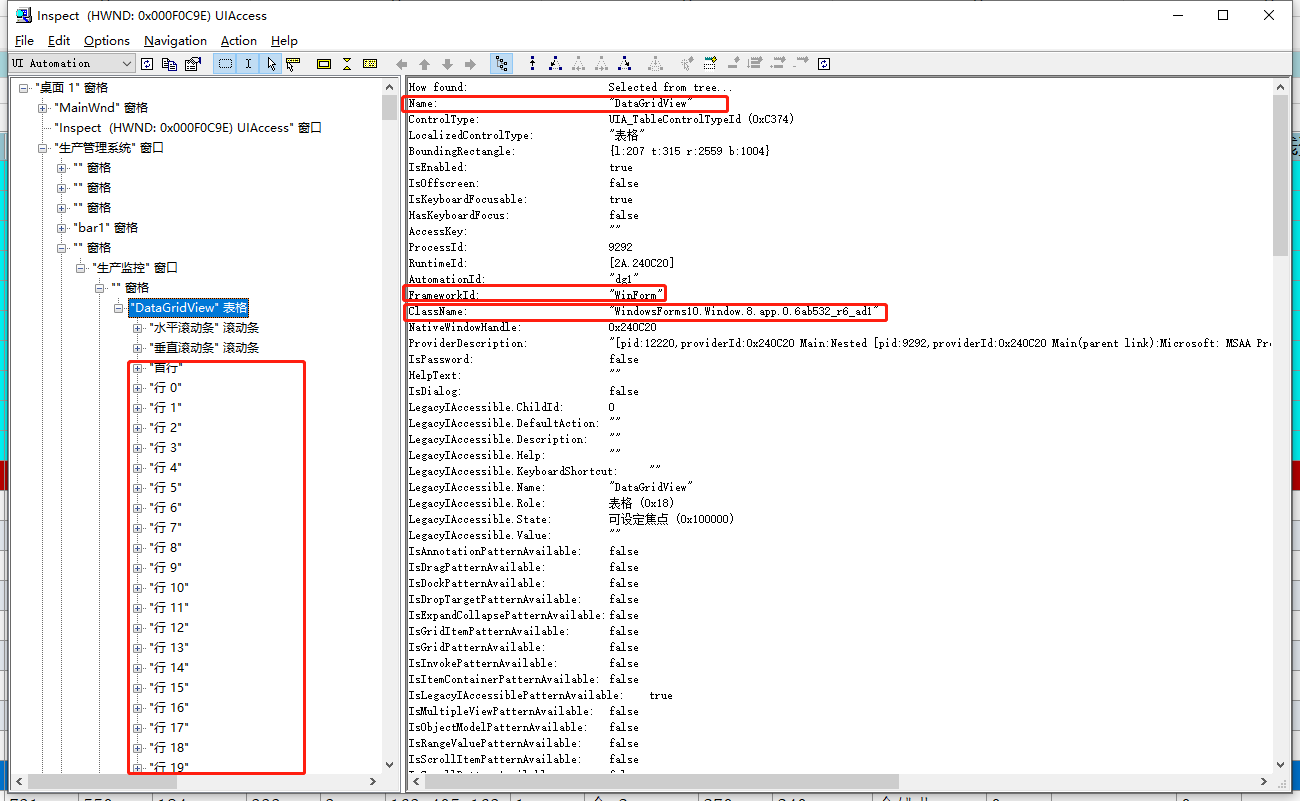Open the UI Automation mode dropdown
1300x801 pixels.
click(x=125, y=63)
